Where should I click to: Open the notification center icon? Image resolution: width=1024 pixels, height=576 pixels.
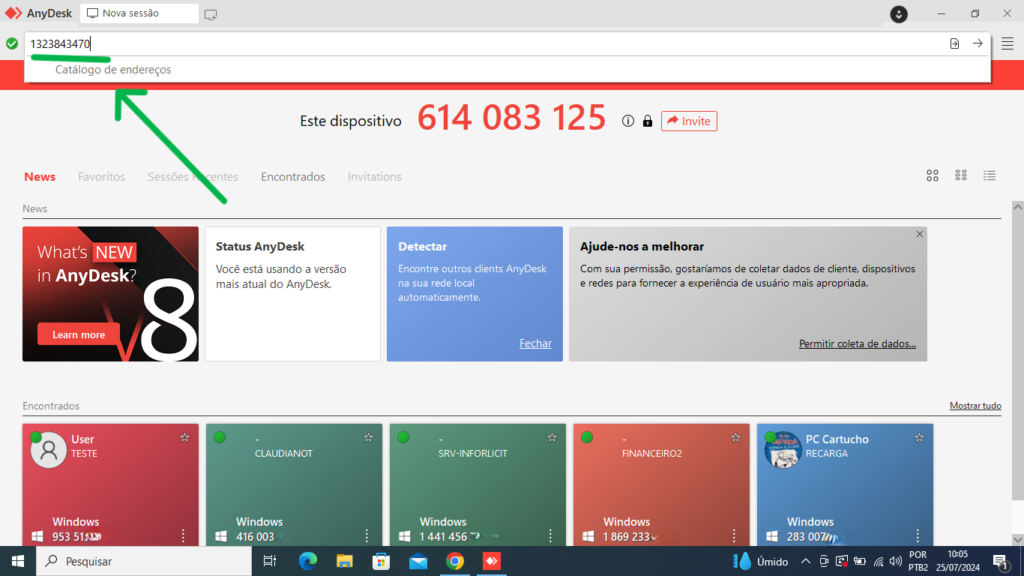point(1001,562)
